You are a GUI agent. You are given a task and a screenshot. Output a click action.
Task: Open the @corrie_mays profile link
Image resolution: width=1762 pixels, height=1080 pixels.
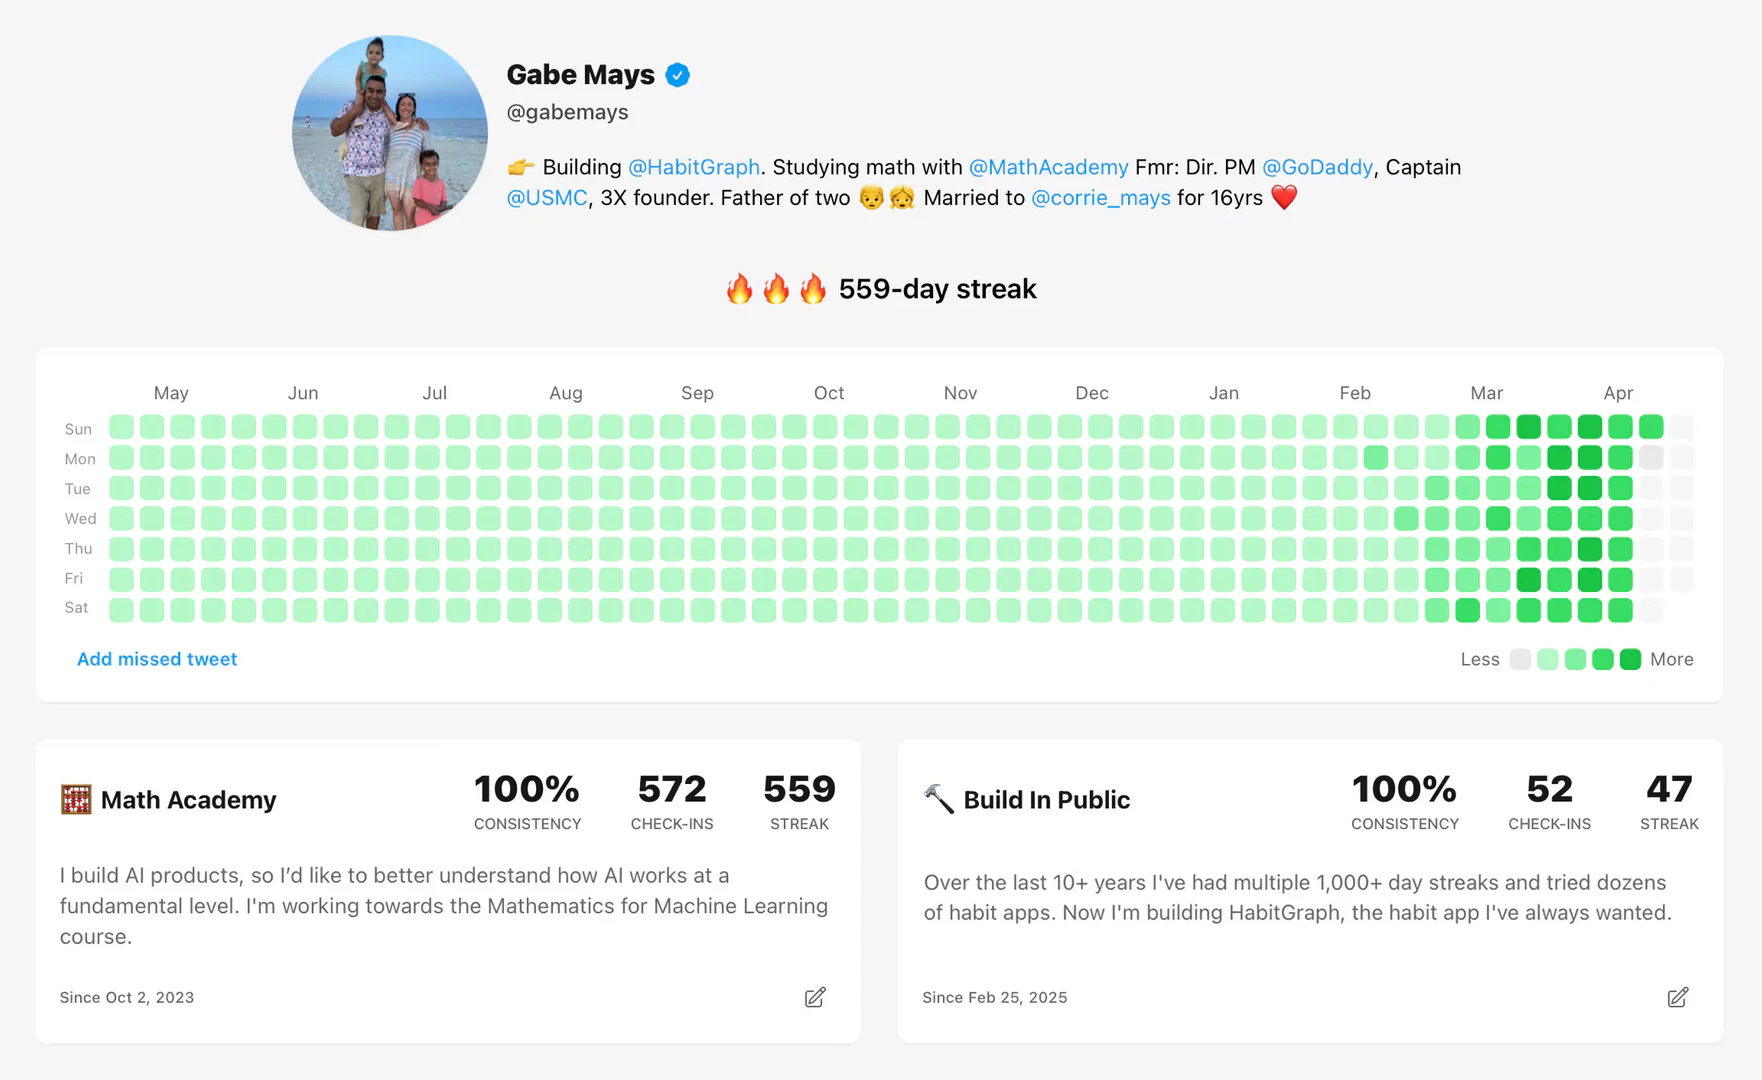point(1100,198)
